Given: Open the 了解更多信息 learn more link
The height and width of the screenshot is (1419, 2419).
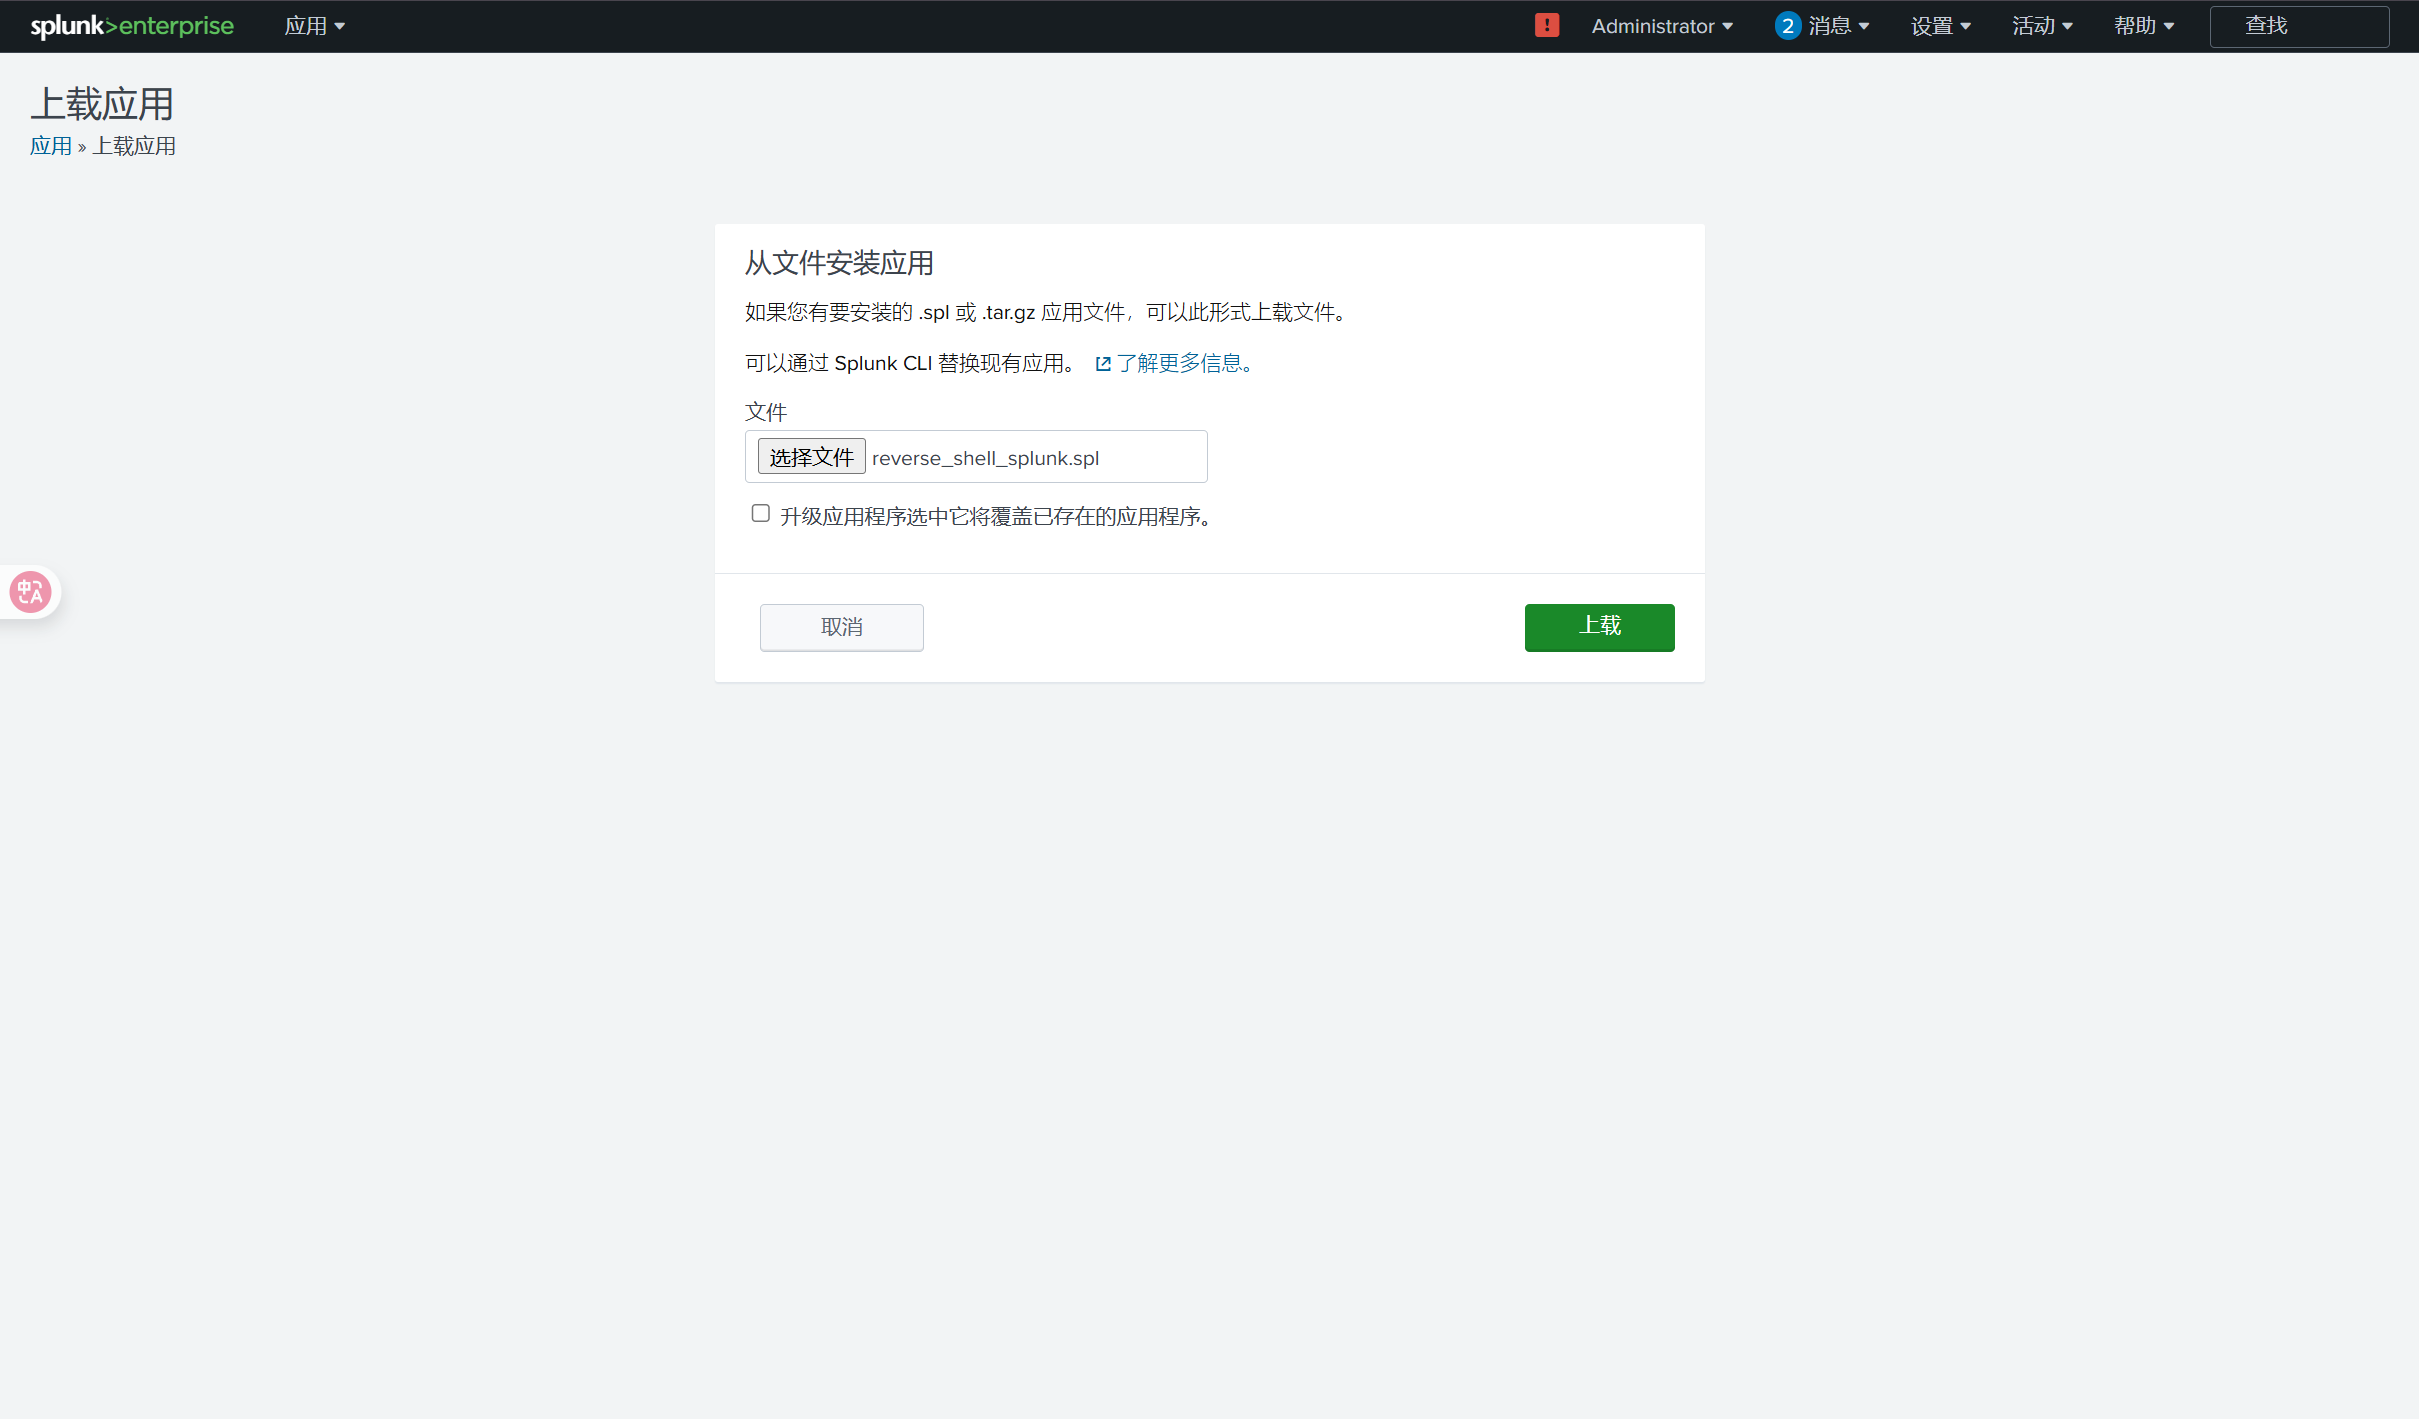Looking at the screenshot, I should click(x=1183, y=363).
